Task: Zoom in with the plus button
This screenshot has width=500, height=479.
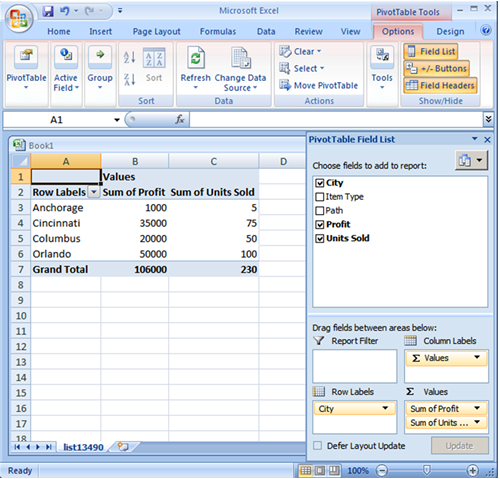Action: tap(472, 471)
